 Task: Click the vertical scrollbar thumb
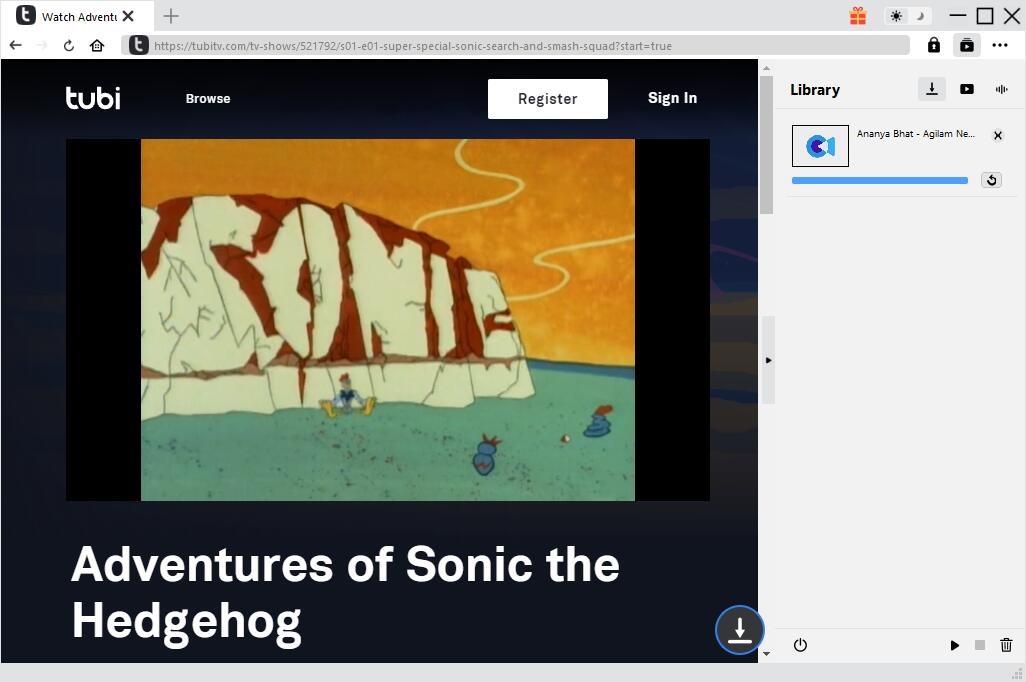coord(766,145)
